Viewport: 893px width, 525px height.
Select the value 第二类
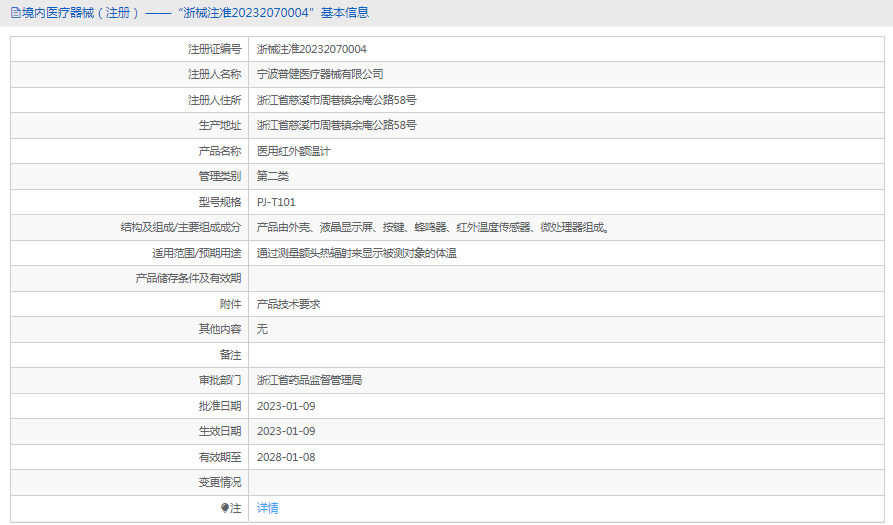(273, 177)
